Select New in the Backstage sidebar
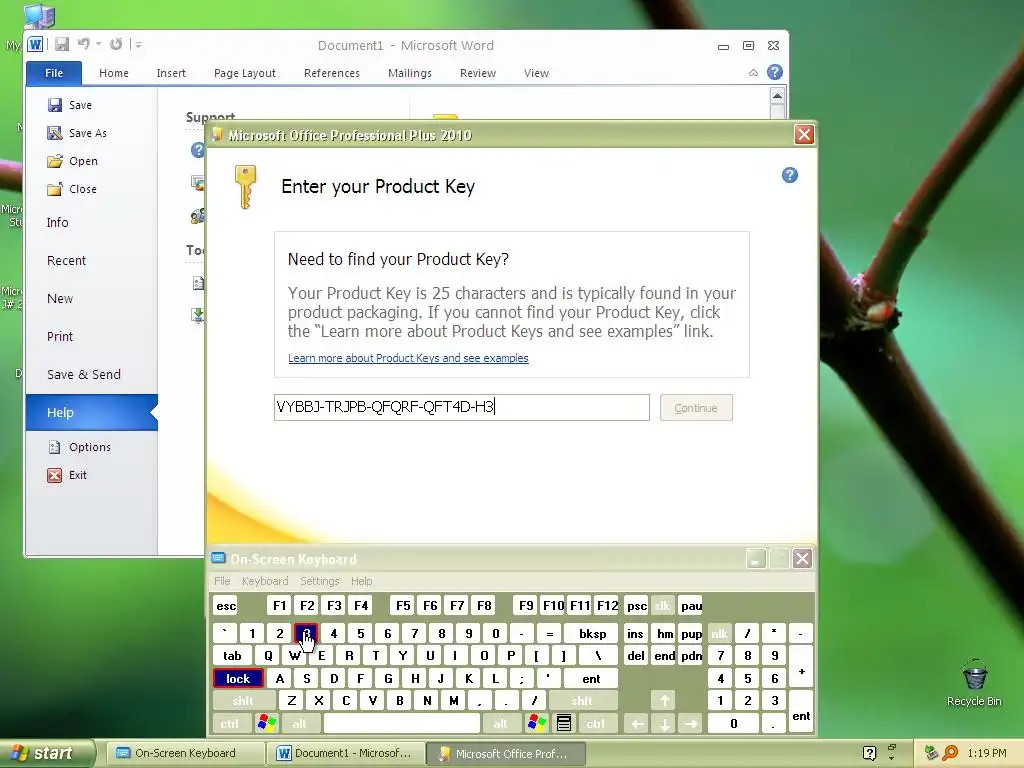 [60, 298]
